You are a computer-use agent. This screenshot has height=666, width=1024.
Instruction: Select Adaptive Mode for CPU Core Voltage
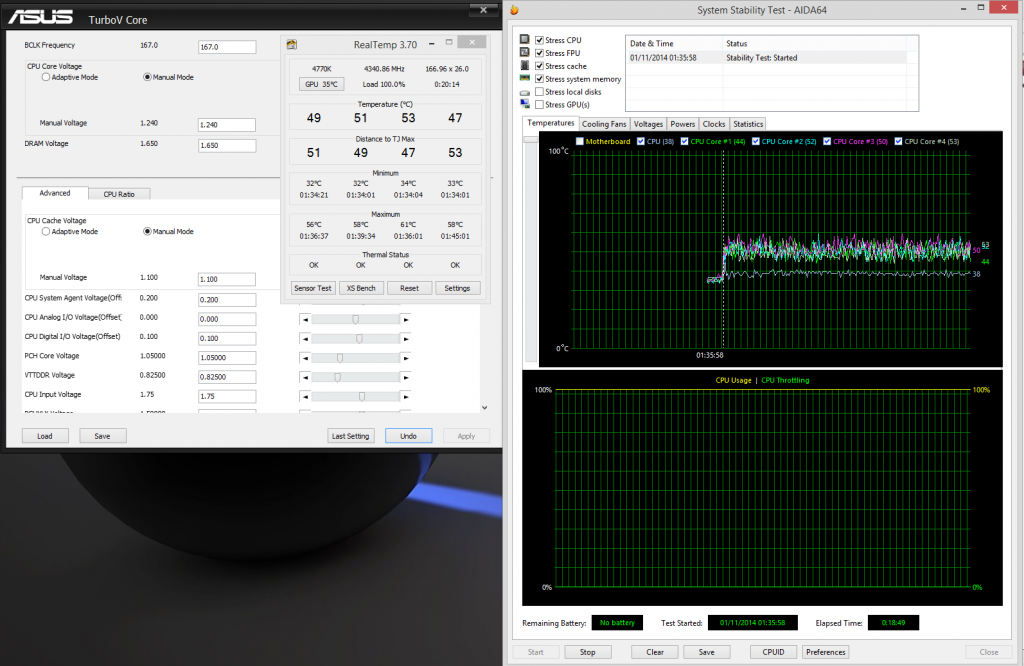click(46, 77)
